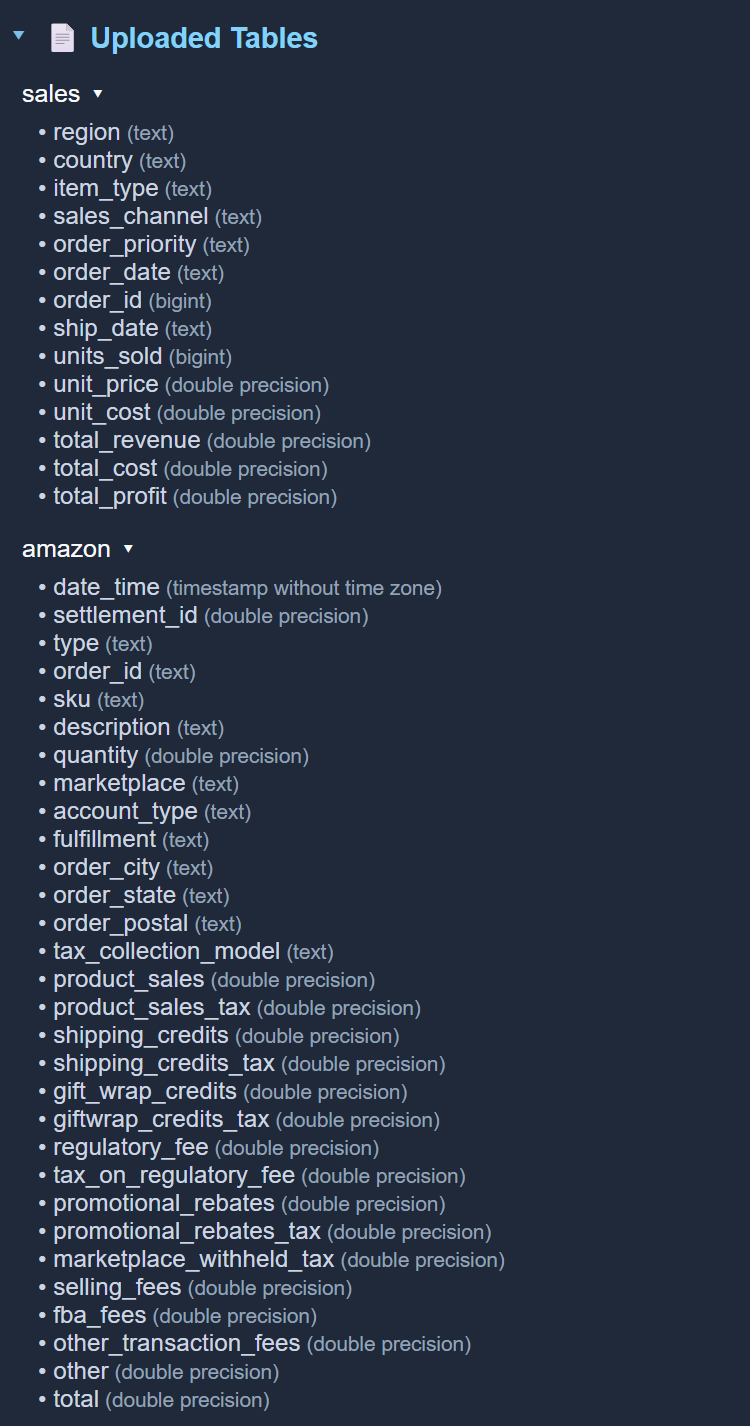Screen dimensions: 750x1426
Task: Click the date_time column in amazon
Action: click(x=106, y=587)
